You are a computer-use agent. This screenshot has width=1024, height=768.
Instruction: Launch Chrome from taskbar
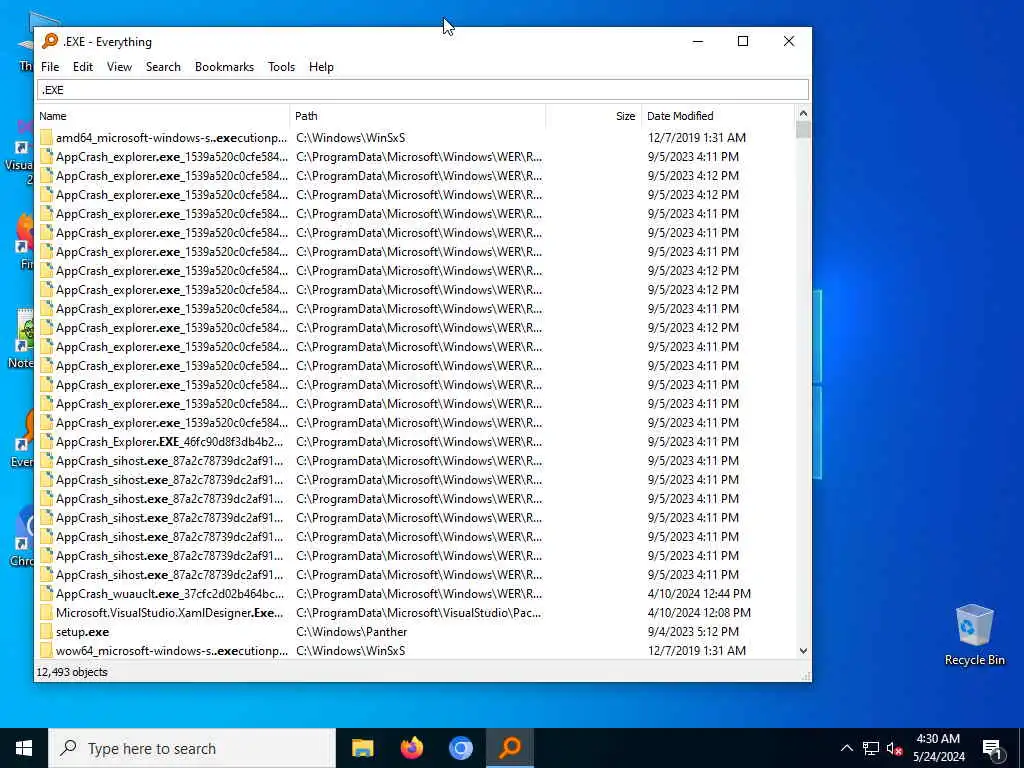coord(460,748)
